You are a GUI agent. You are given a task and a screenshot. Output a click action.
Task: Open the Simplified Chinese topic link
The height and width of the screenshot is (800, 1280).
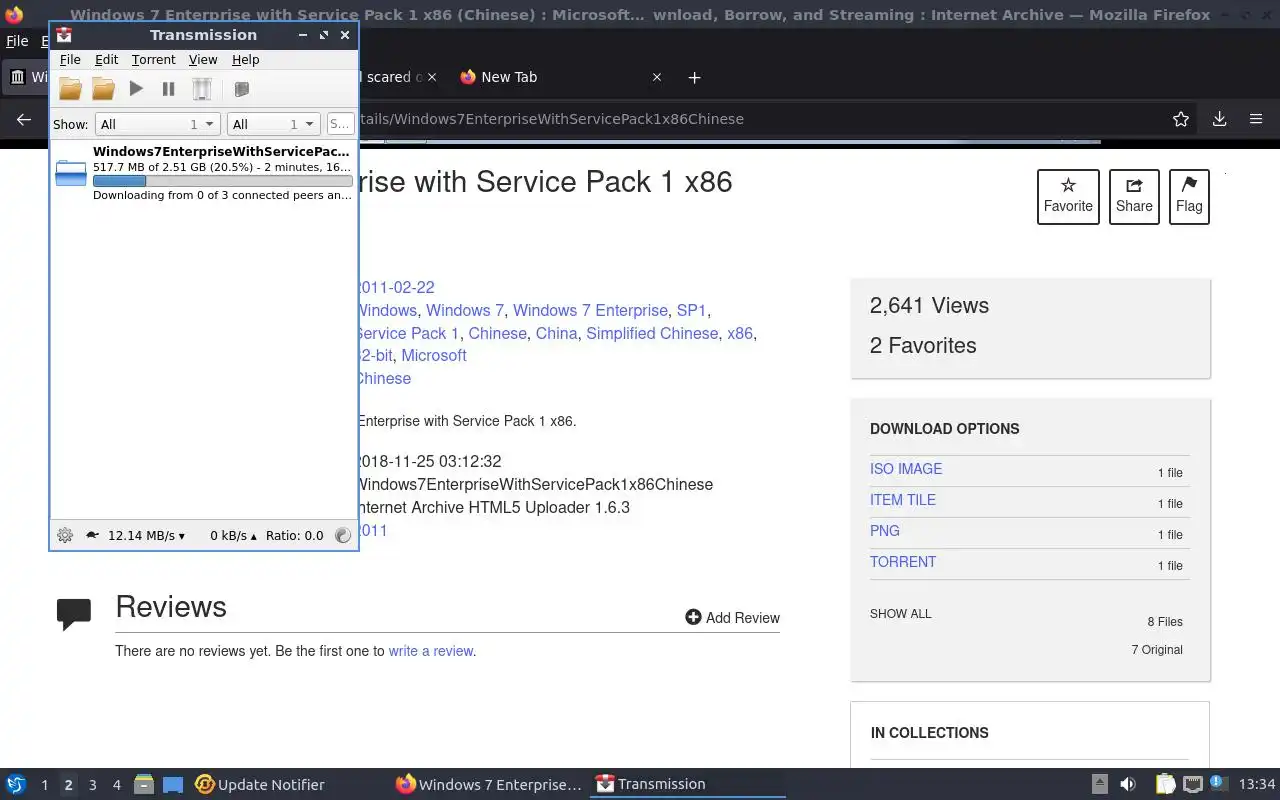pyautogui.click(x=652, y=333)
